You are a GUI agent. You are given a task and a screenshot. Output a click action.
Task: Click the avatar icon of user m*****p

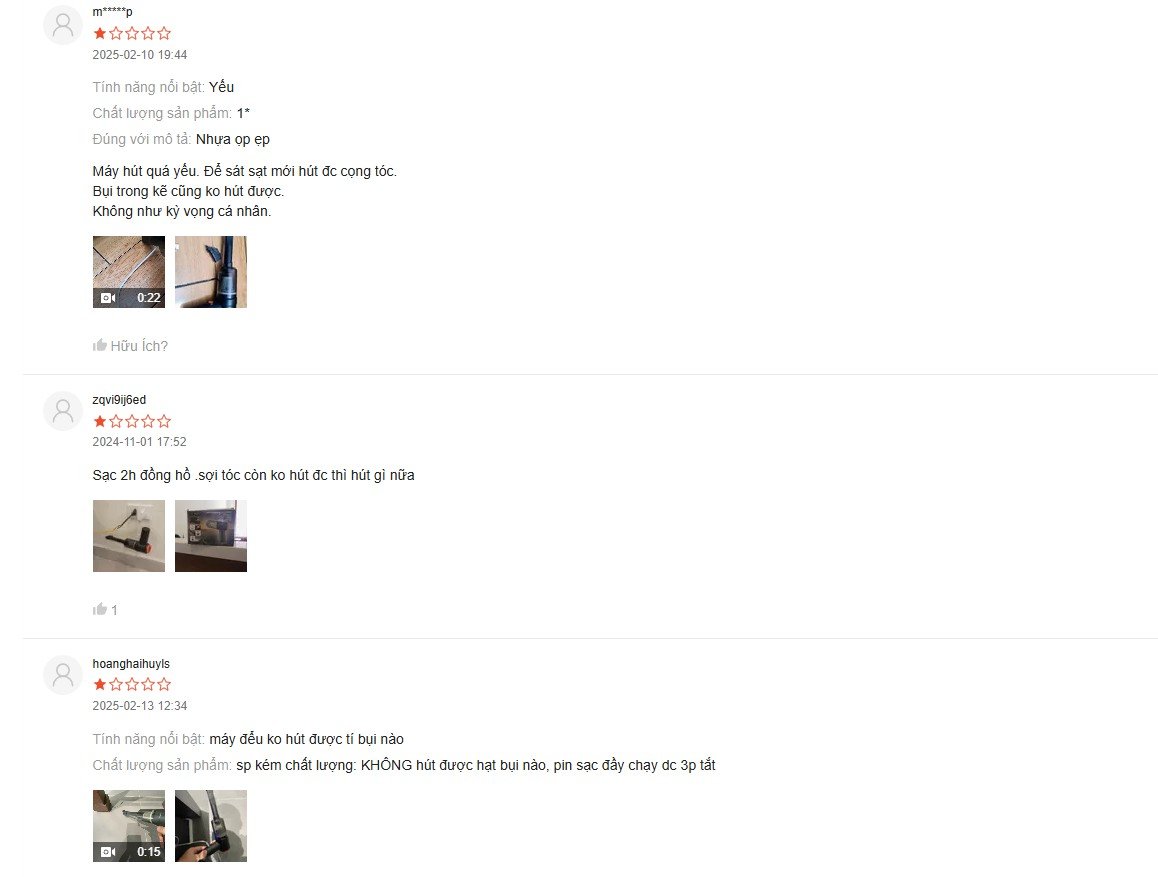click(x=63, y=25)
